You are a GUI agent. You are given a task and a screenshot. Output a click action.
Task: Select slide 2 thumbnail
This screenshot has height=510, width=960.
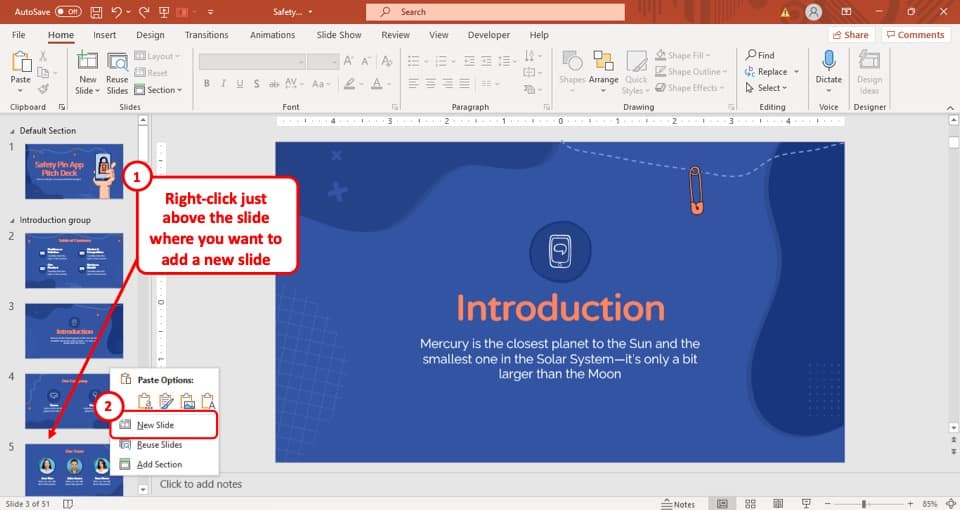coord(74,260)
